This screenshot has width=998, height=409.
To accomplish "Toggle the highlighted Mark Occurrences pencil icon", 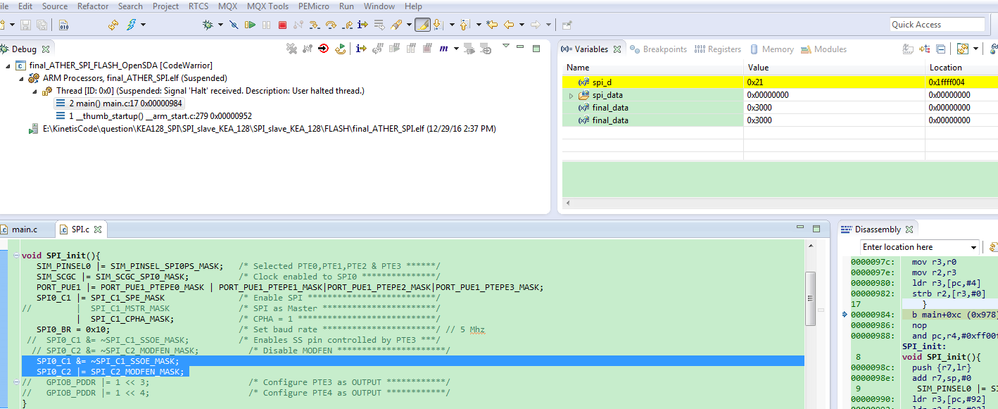I will [x=423, y=25].
